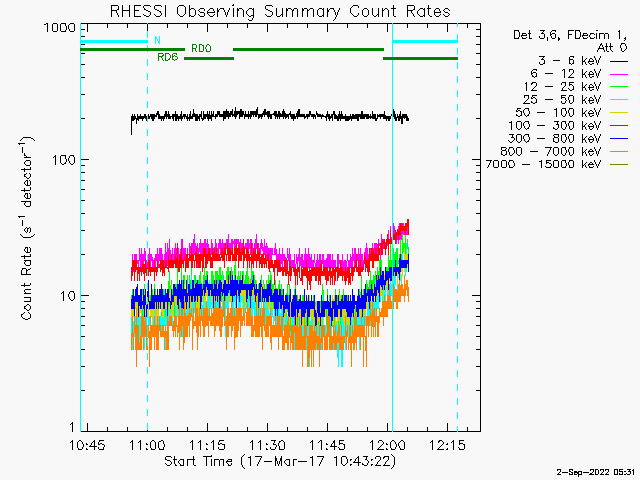Click the magenta 6 - 12 keV legend line
640x480 pixels.
click(619, 74)
